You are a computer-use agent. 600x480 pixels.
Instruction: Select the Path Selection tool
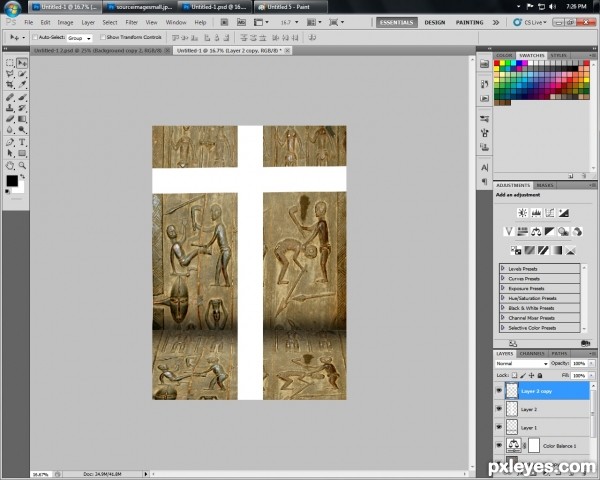point(10,153)
